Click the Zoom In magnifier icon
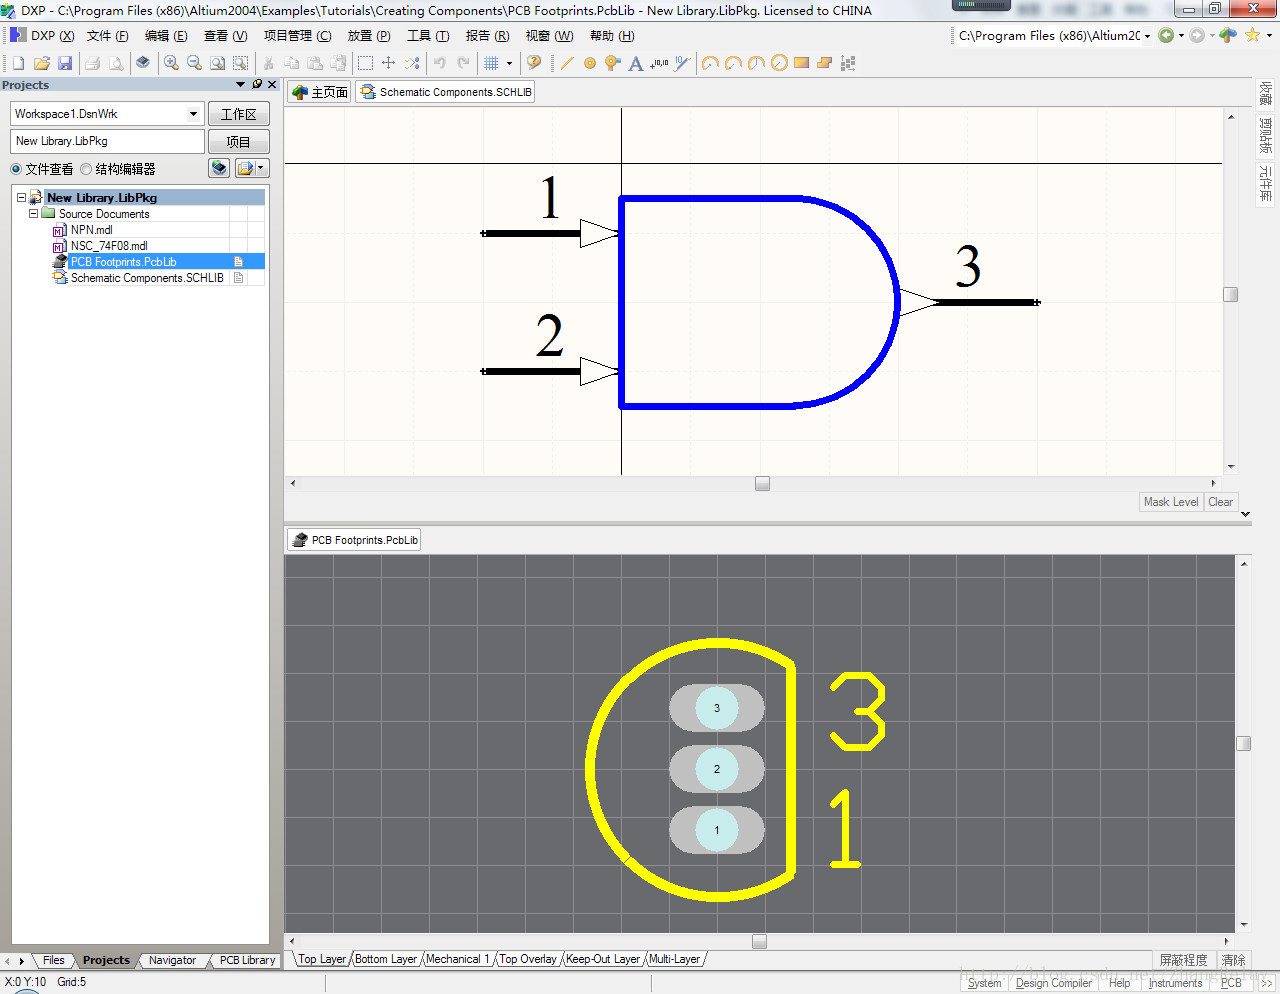Viewport: 1280px width, 994px height. (171, 63)
